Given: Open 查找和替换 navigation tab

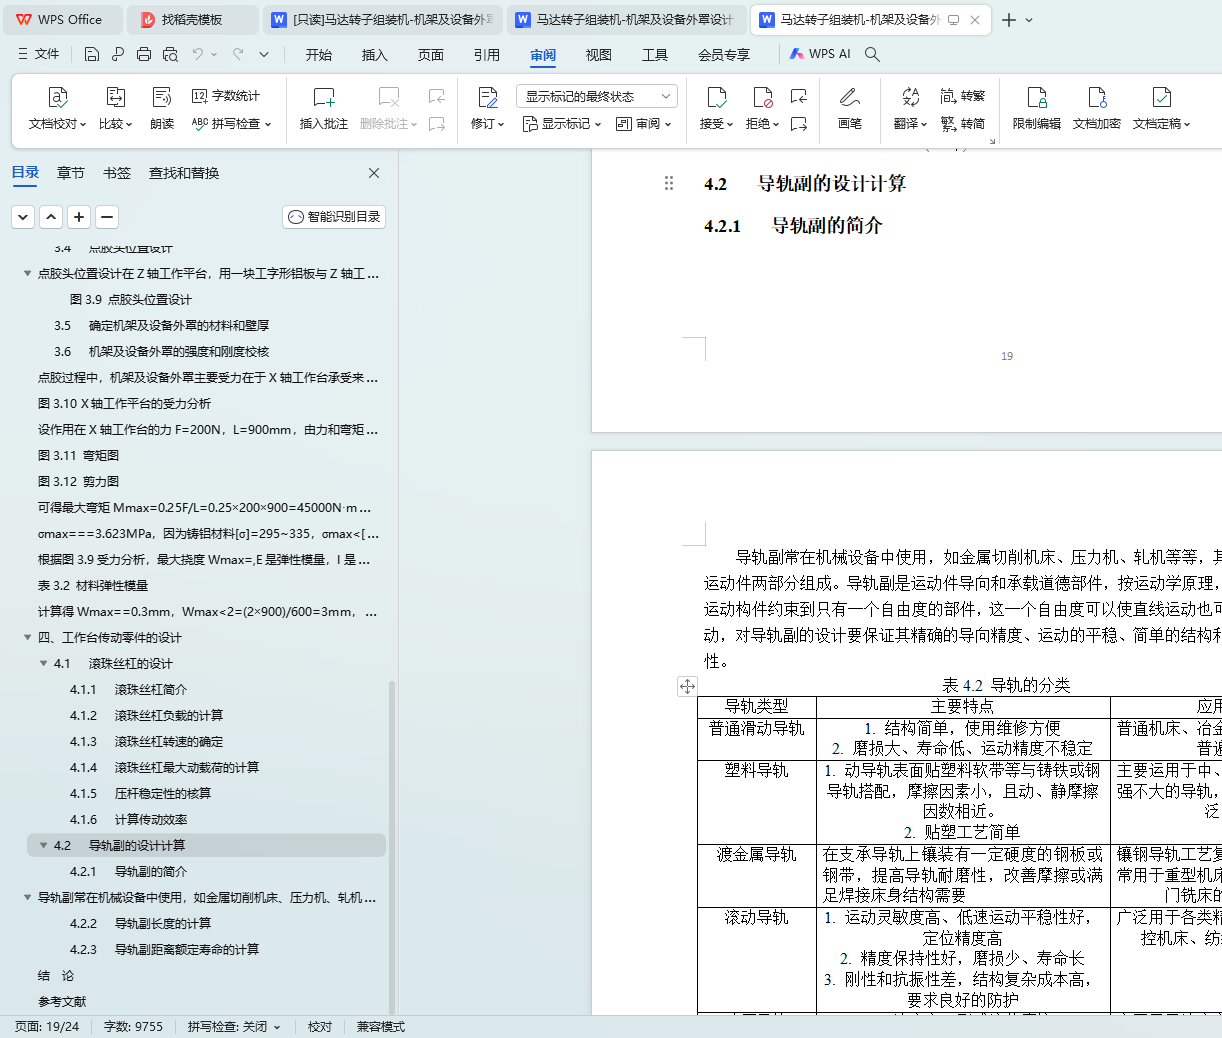Looking at the screenshot, I should click(184, 173).
